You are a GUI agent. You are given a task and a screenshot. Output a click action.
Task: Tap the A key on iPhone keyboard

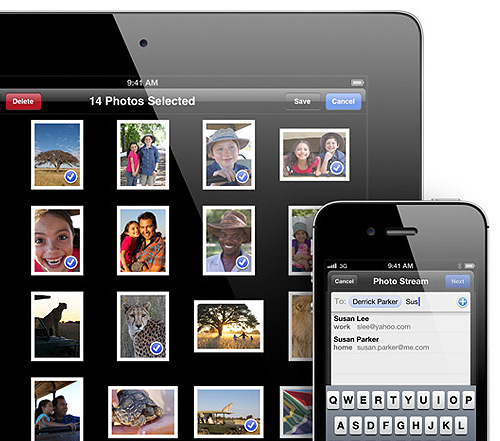click(341, 426)
